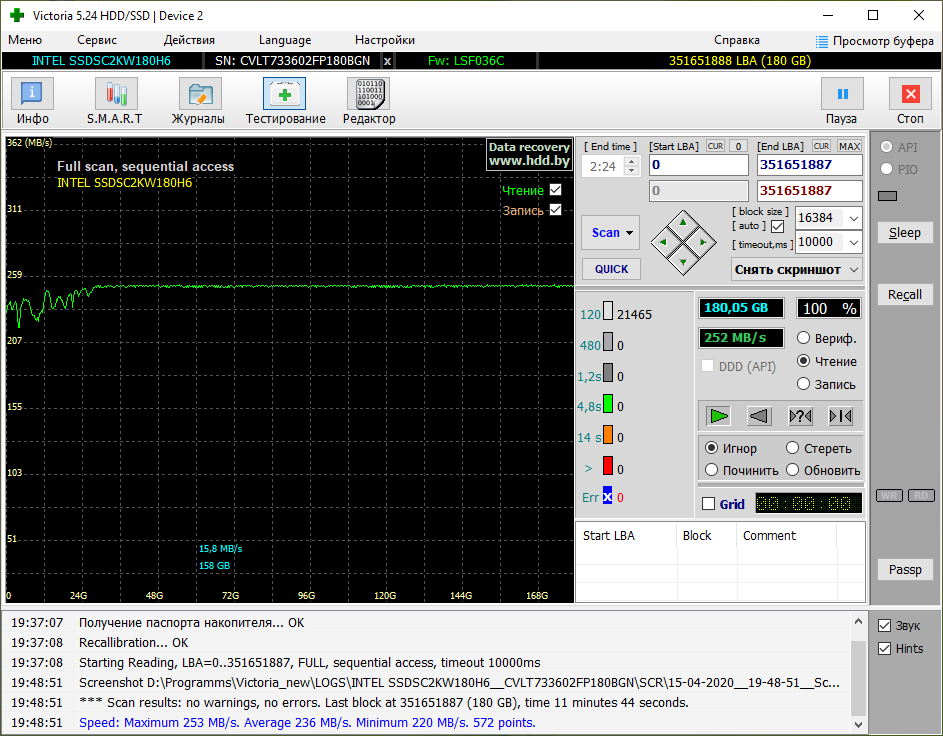Select the Обновить refresh action
Viewport: 943px width, 736px height.
click(x=793, y=470)
